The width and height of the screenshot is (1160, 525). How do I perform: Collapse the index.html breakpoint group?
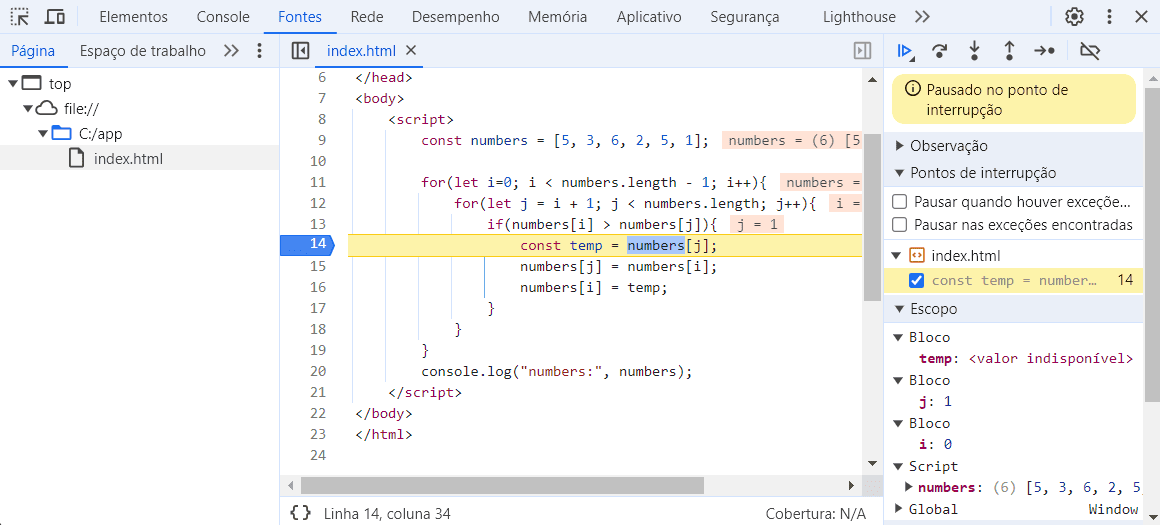coord(897,256)
